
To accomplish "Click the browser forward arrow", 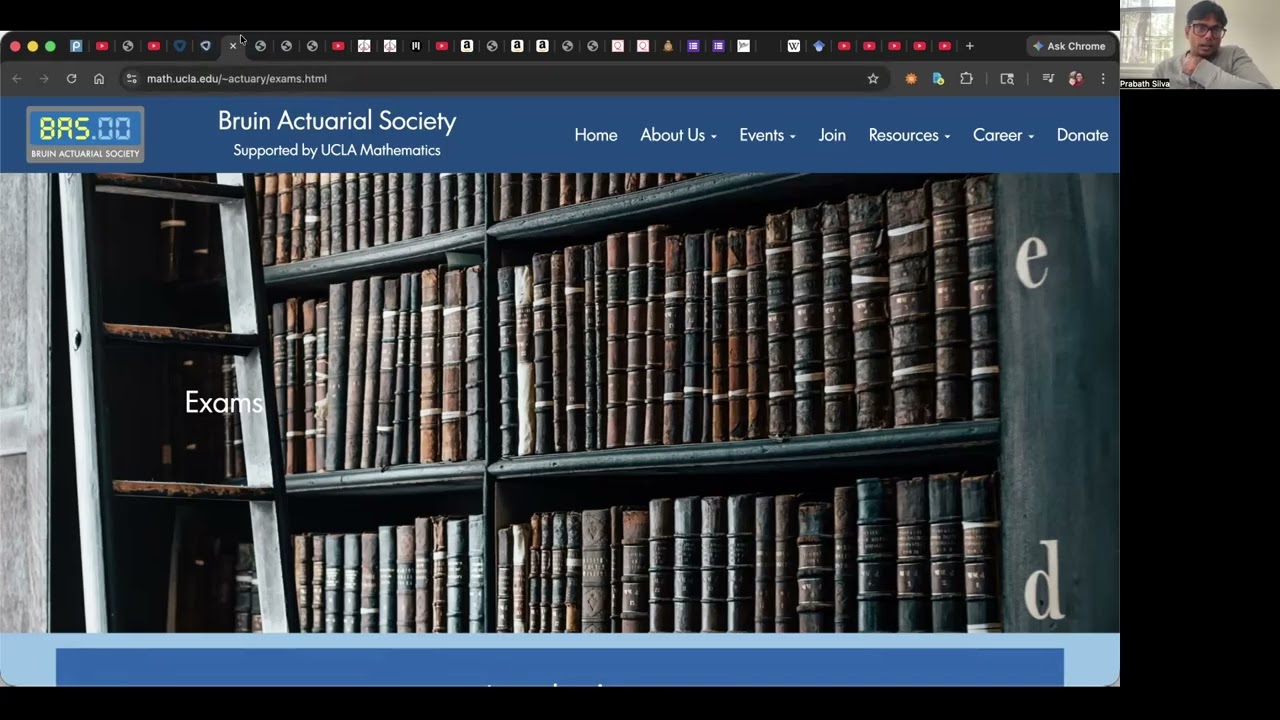I will pyautogui.click(x=44, y=78).
